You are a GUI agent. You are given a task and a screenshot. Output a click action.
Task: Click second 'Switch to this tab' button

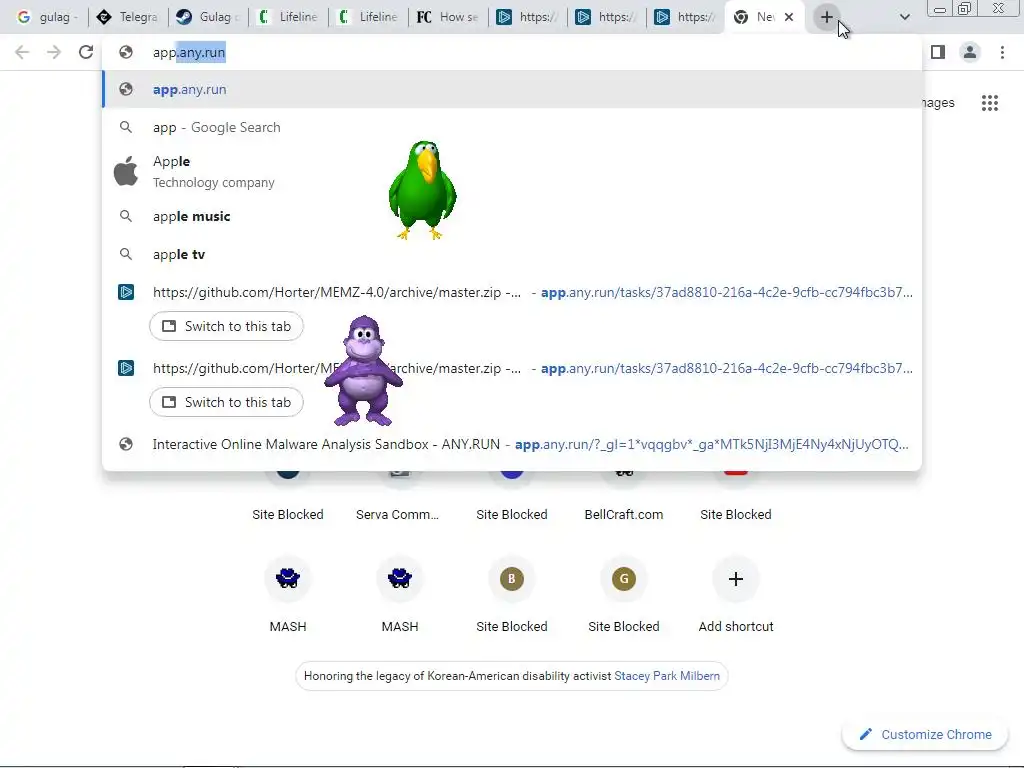click(x=226, y=402)
